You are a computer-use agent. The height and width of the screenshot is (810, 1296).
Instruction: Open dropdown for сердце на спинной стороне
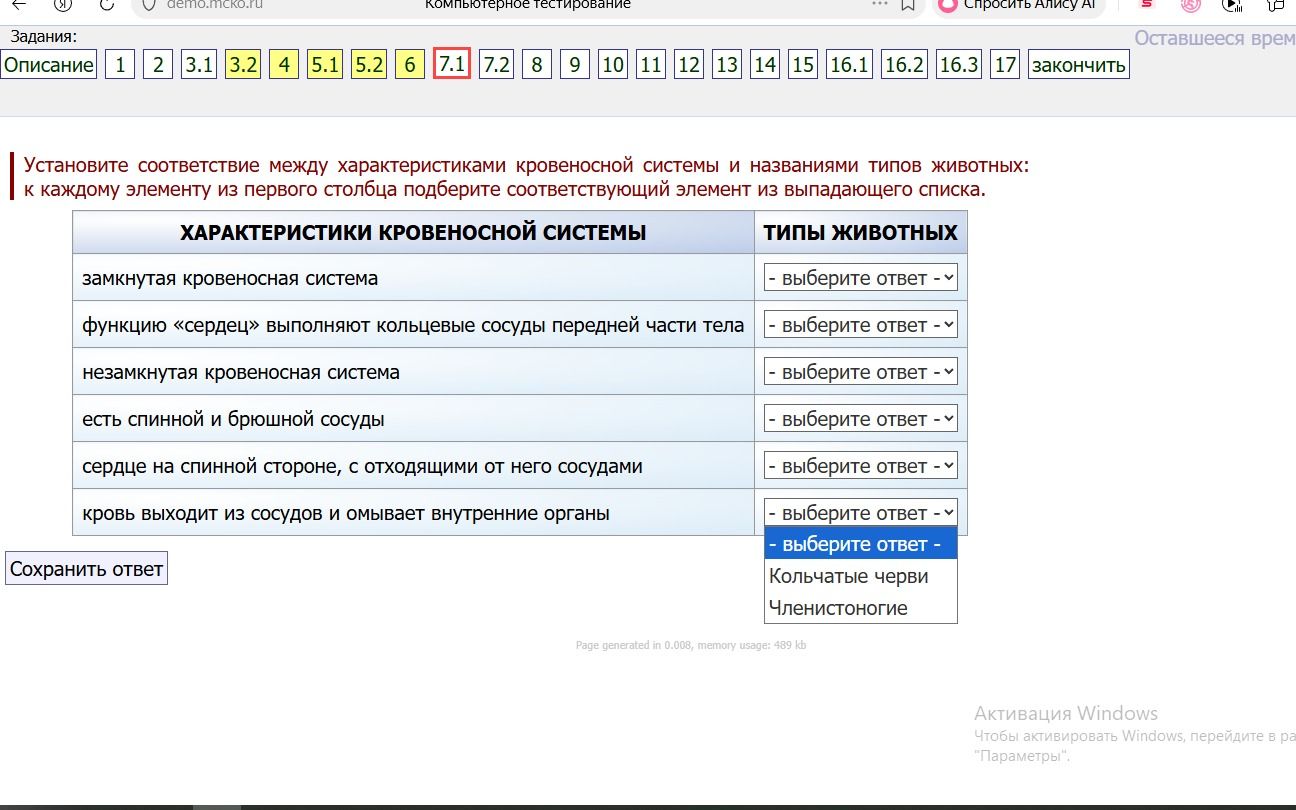tap(861, 466)
